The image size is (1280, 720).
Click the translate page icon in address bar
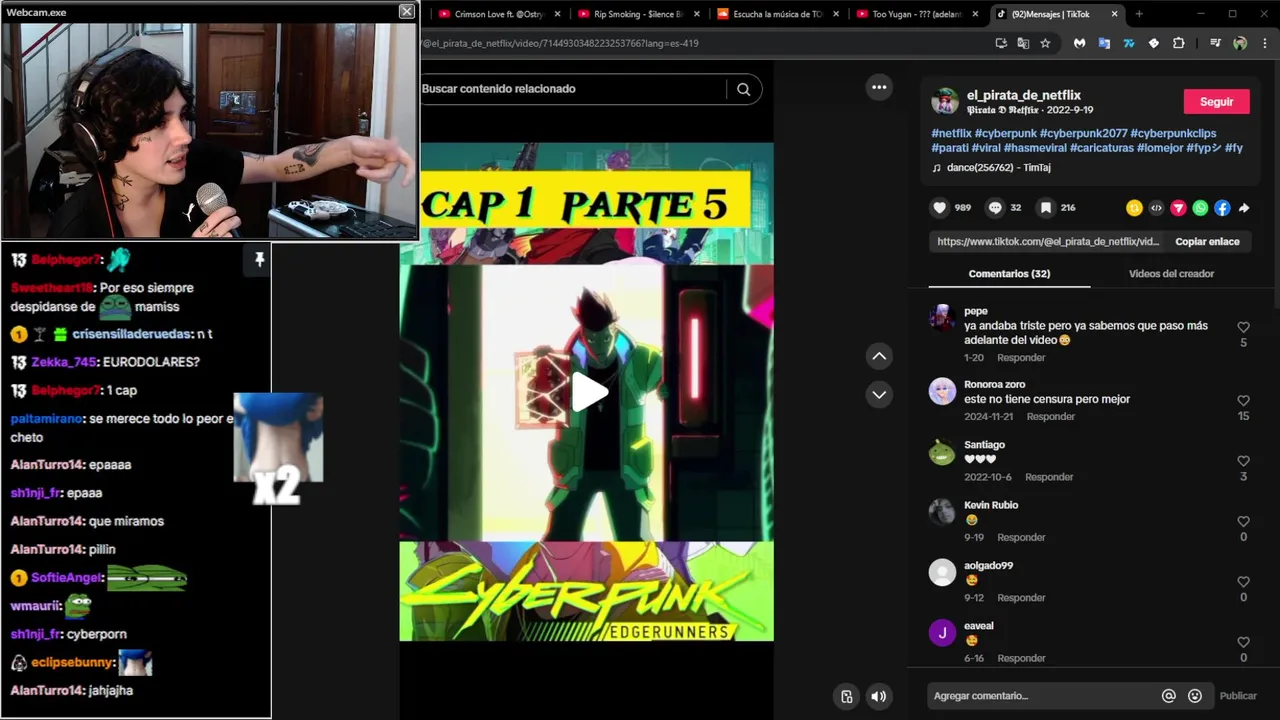[1023, 43]
